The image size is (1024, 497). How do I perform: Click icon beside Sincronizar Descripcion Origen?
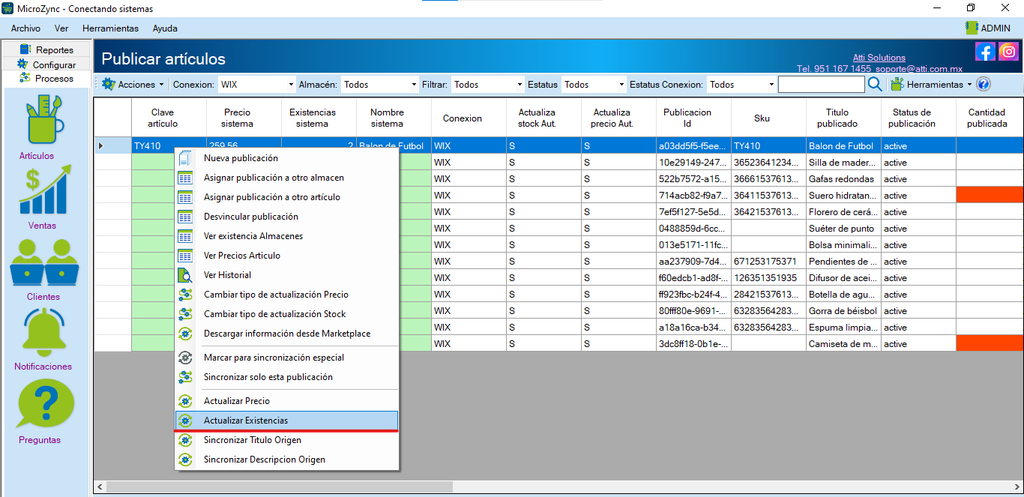[x=185, y=460]
